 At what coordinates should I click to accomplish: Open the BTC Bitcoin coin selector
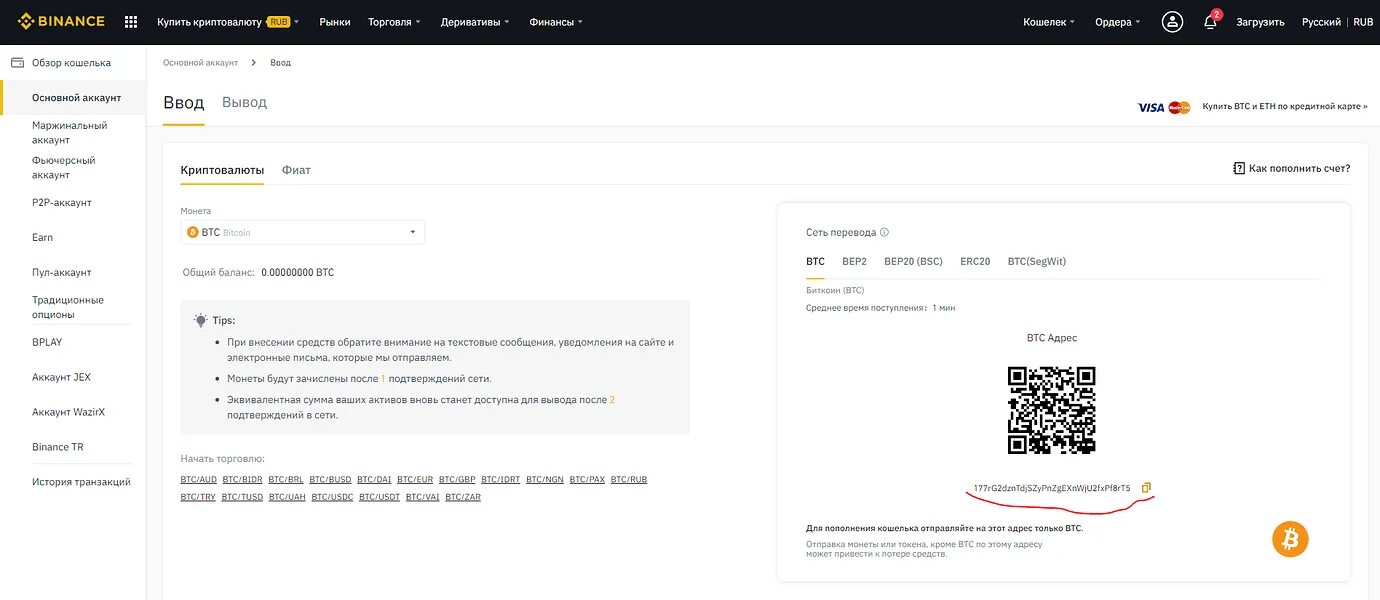coord(303,232)
